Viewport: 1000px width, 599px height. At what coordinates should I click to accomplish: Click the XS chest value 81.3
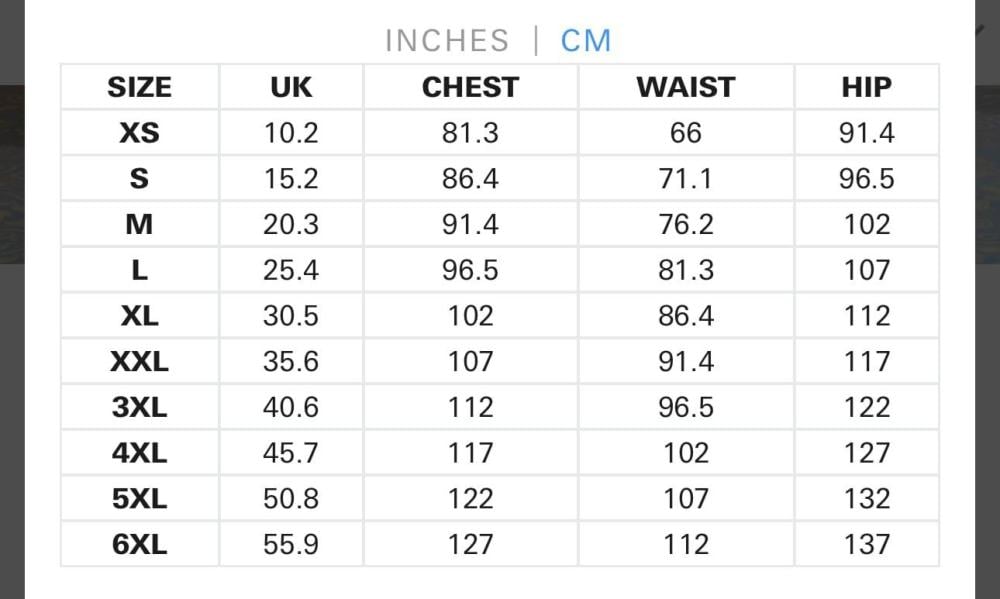coord(470,133)
